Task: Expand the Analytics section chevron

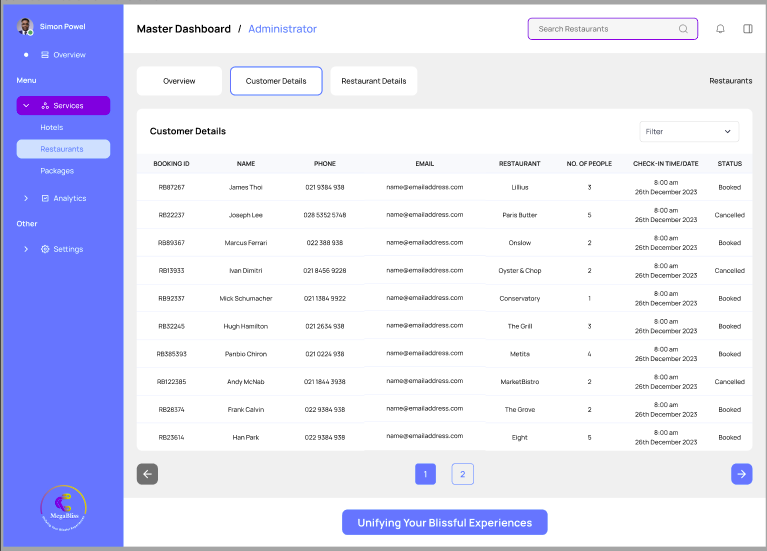Action: click(26, 198)
